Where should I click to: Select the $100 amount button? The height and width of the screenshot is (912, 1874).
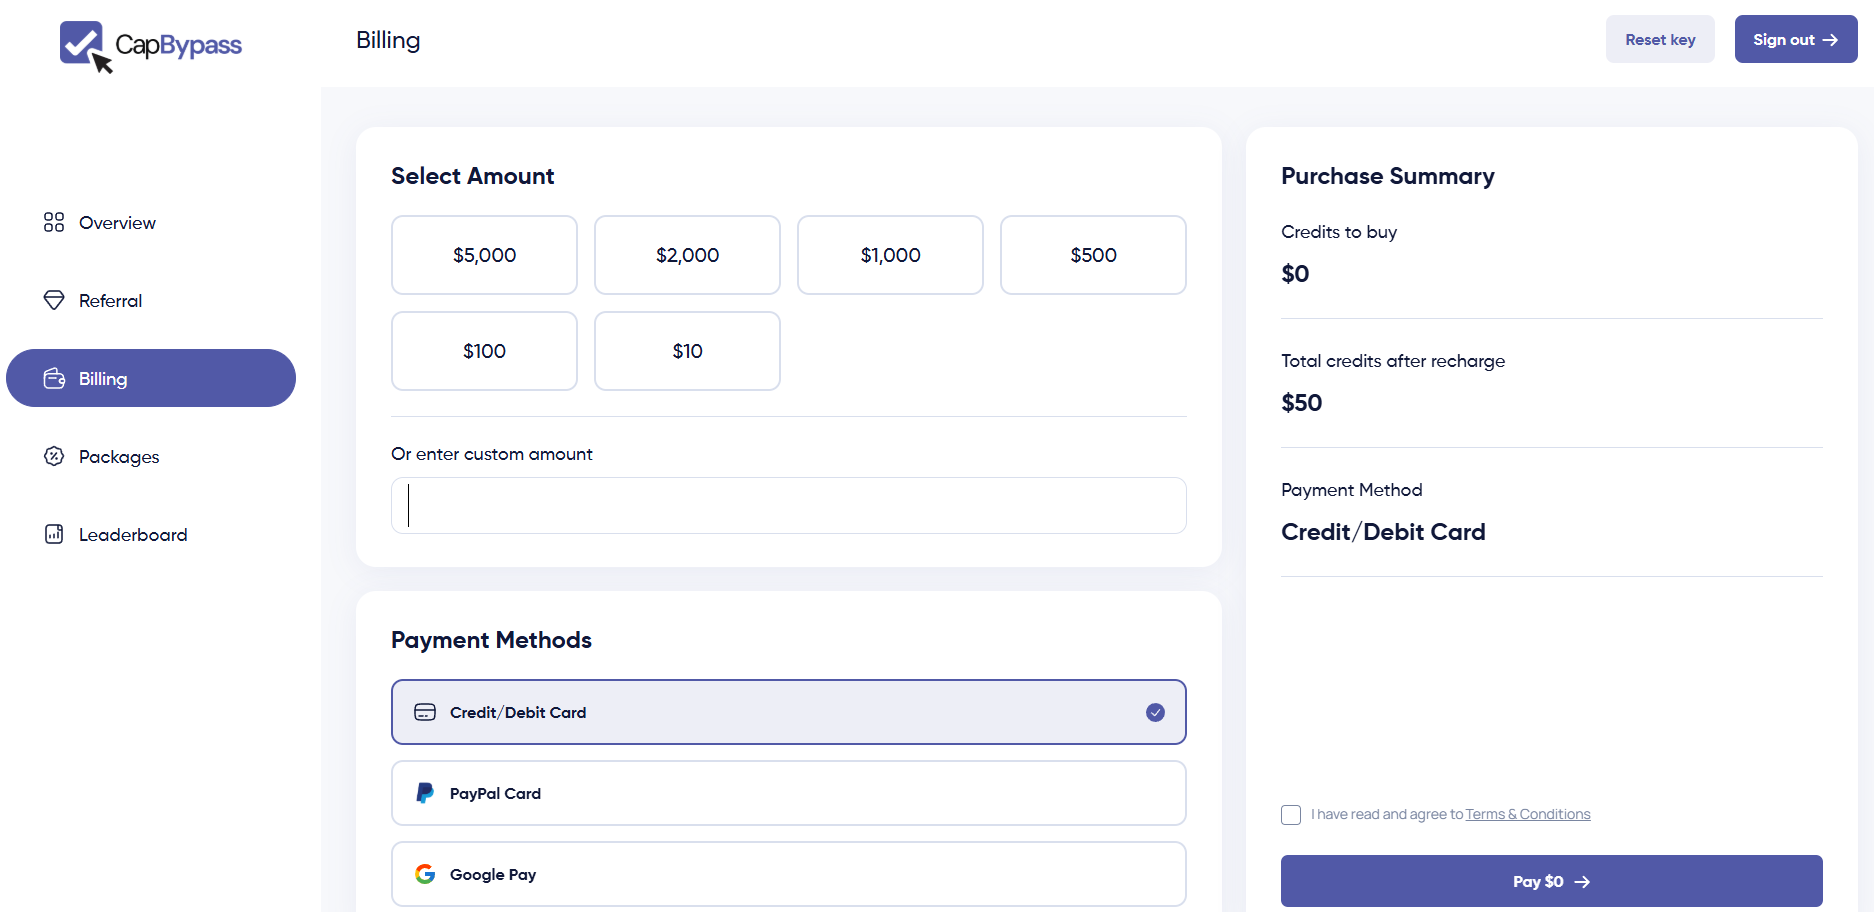tap(484, 351)
